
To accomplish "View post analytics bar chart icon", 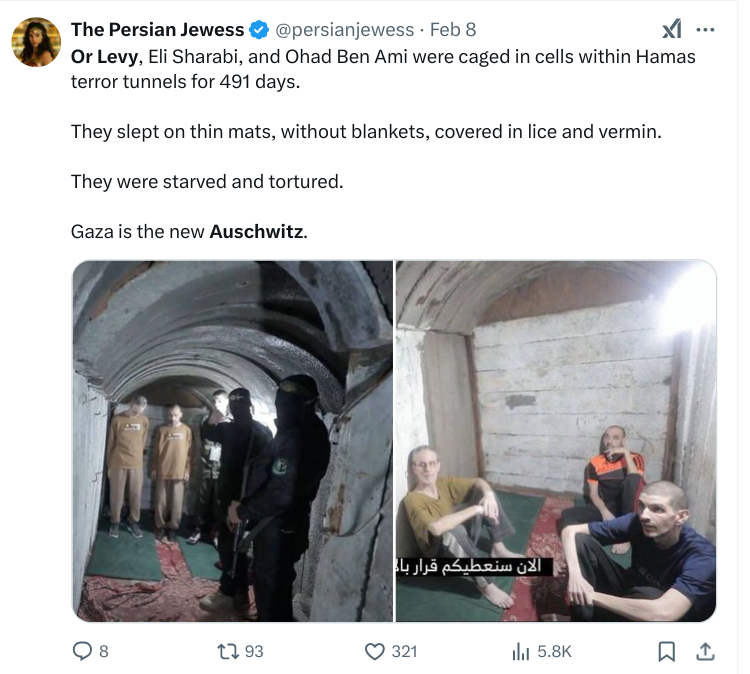I will click(x=520, y=652).
